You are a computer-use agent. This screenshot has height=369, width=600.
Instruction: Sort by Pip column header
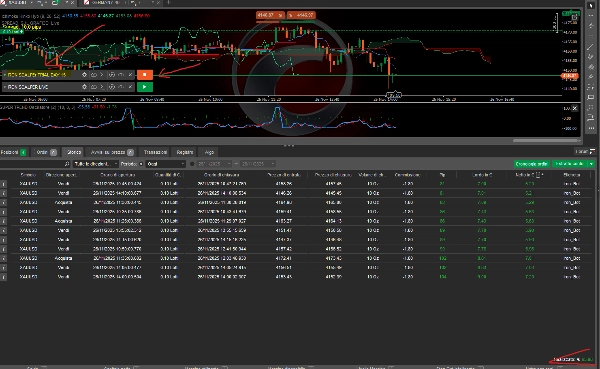(442, 175)
